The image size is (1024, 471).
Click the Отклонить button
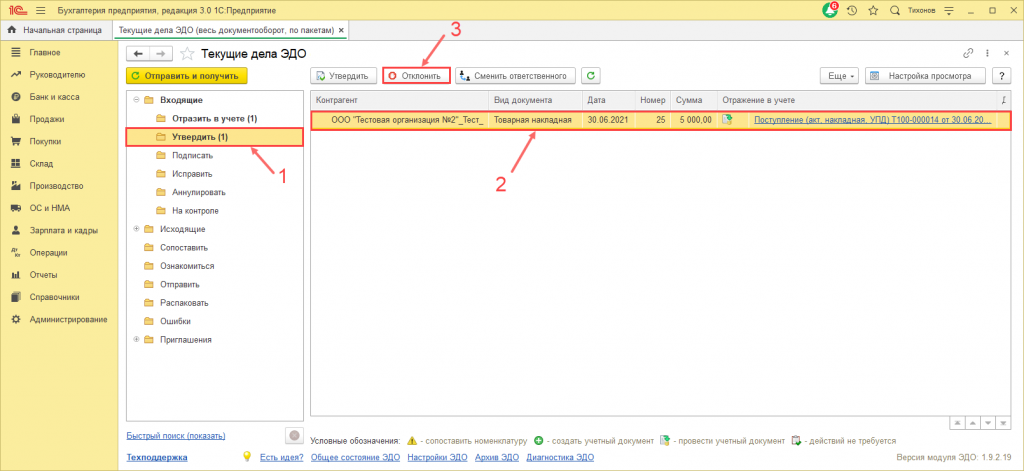tap(417, 76)
